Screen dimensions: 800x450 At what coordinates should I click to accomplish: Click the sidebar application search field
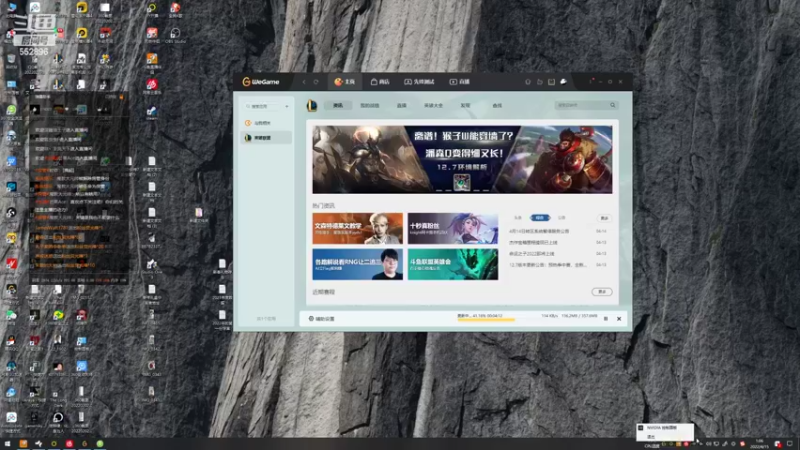coord(263,106)
